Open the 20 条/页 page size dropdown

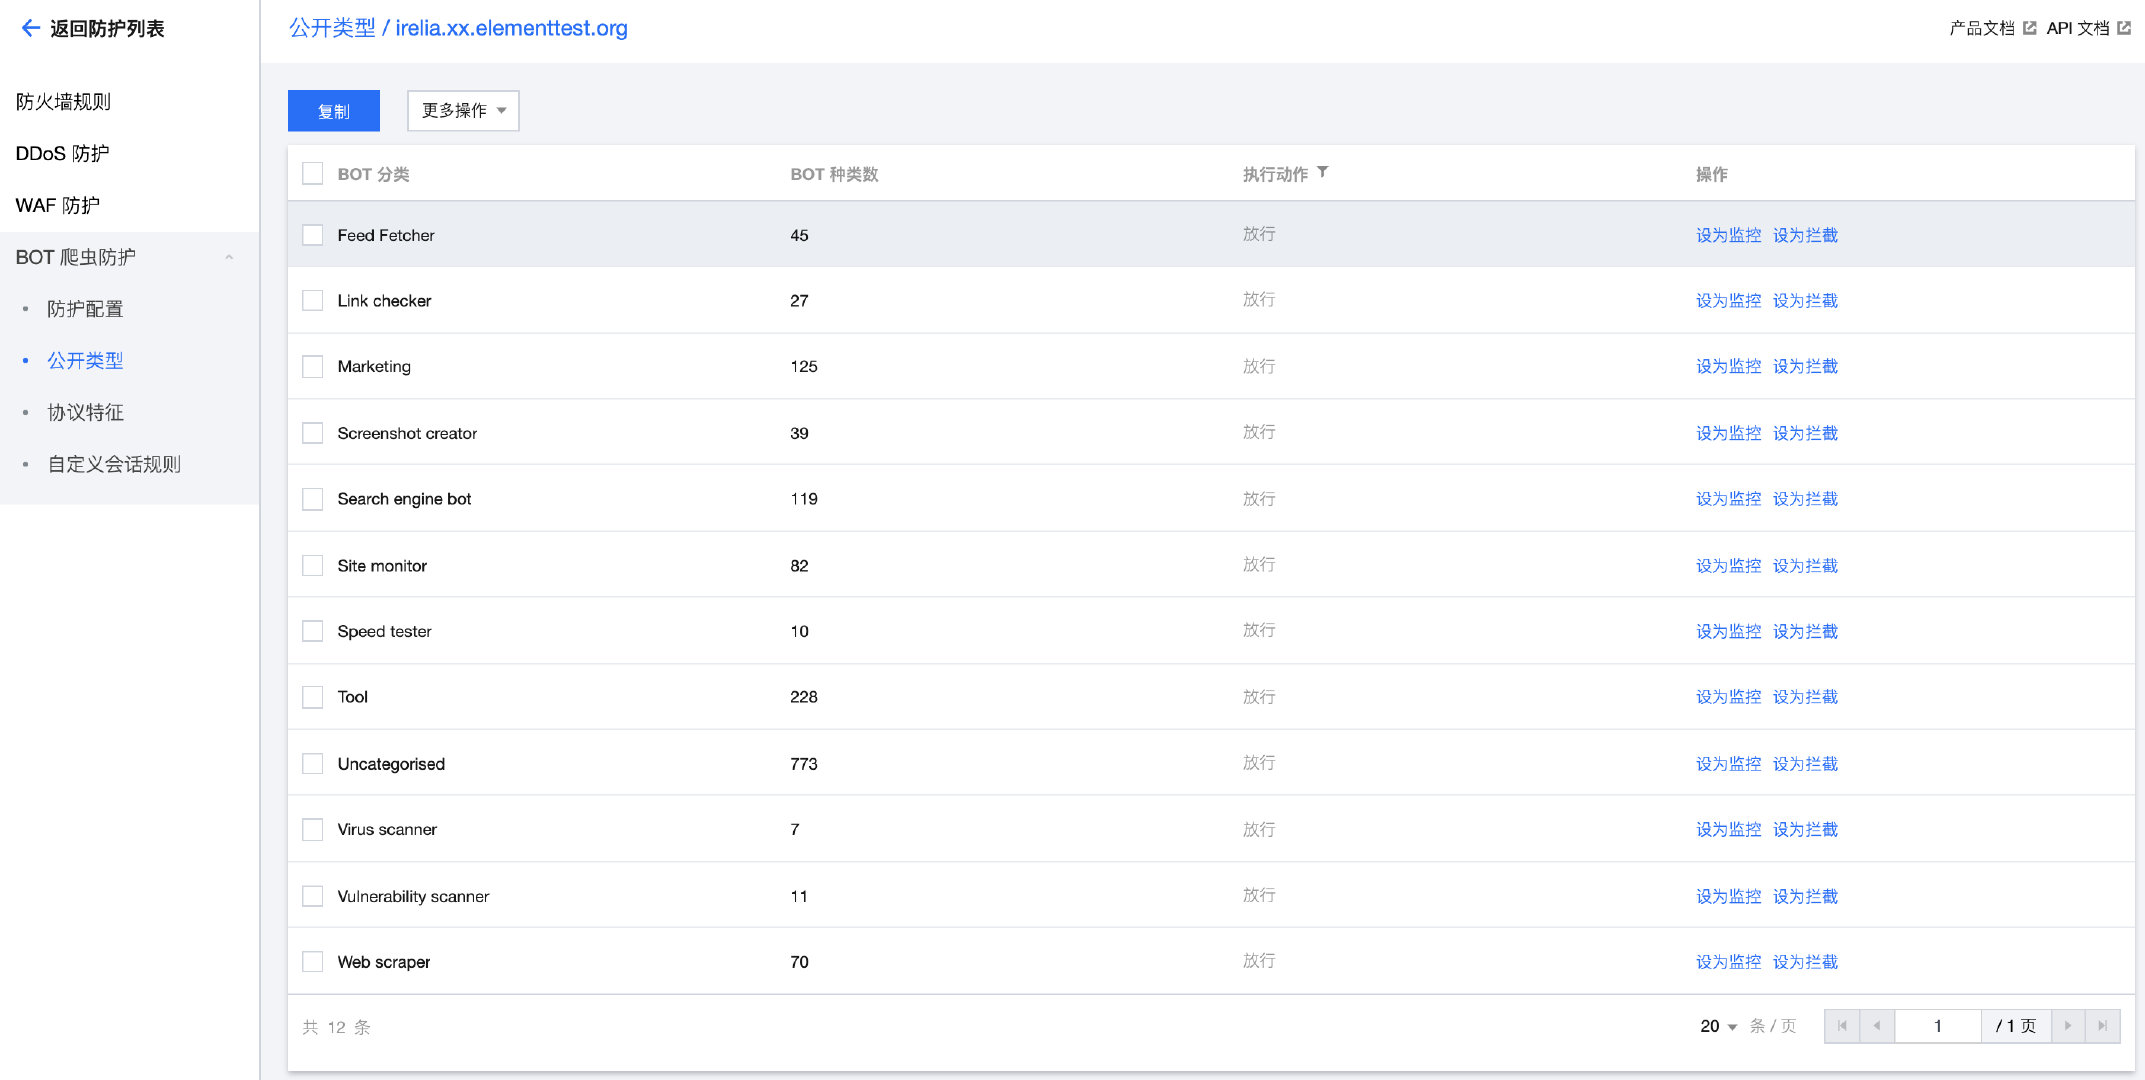click(x=1719, y=1026)
